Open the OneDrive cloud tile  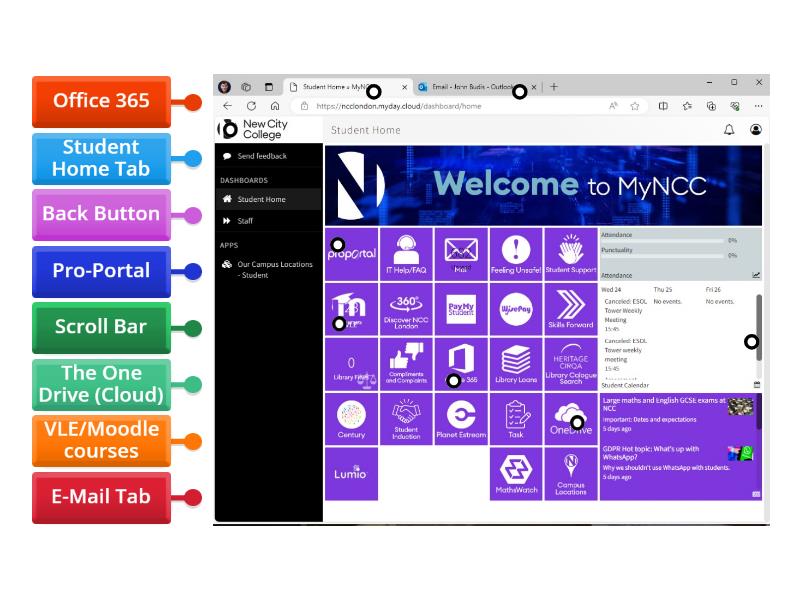570,419
